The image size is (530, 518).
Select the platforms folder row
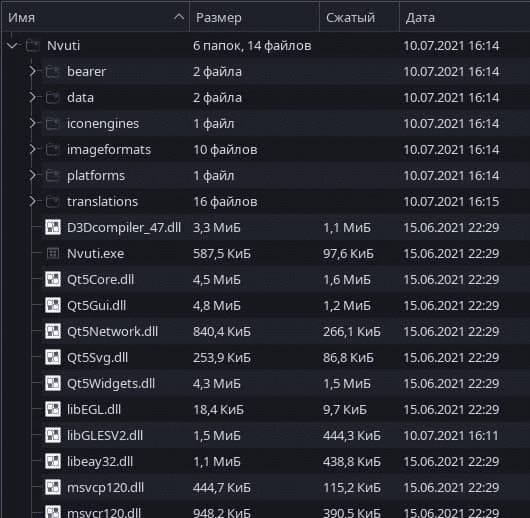(286, 175)
